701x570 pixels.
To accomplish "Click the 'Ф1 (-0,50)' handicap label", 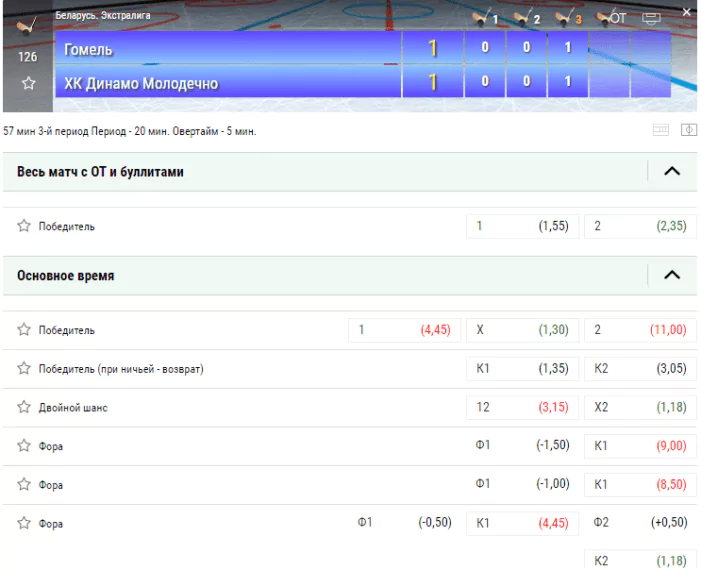I will (x=405, y=522).
